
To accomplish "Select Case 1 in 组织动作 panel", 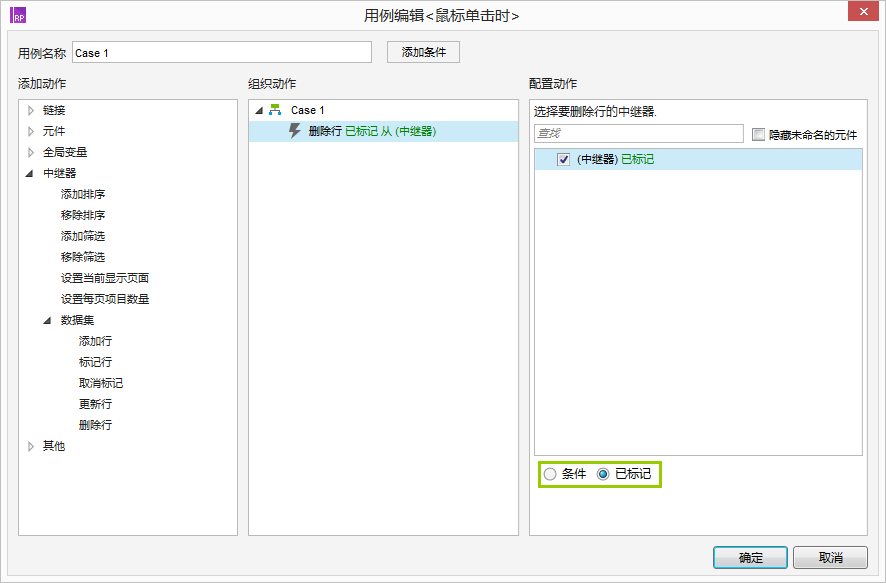I will pos(307,110).
